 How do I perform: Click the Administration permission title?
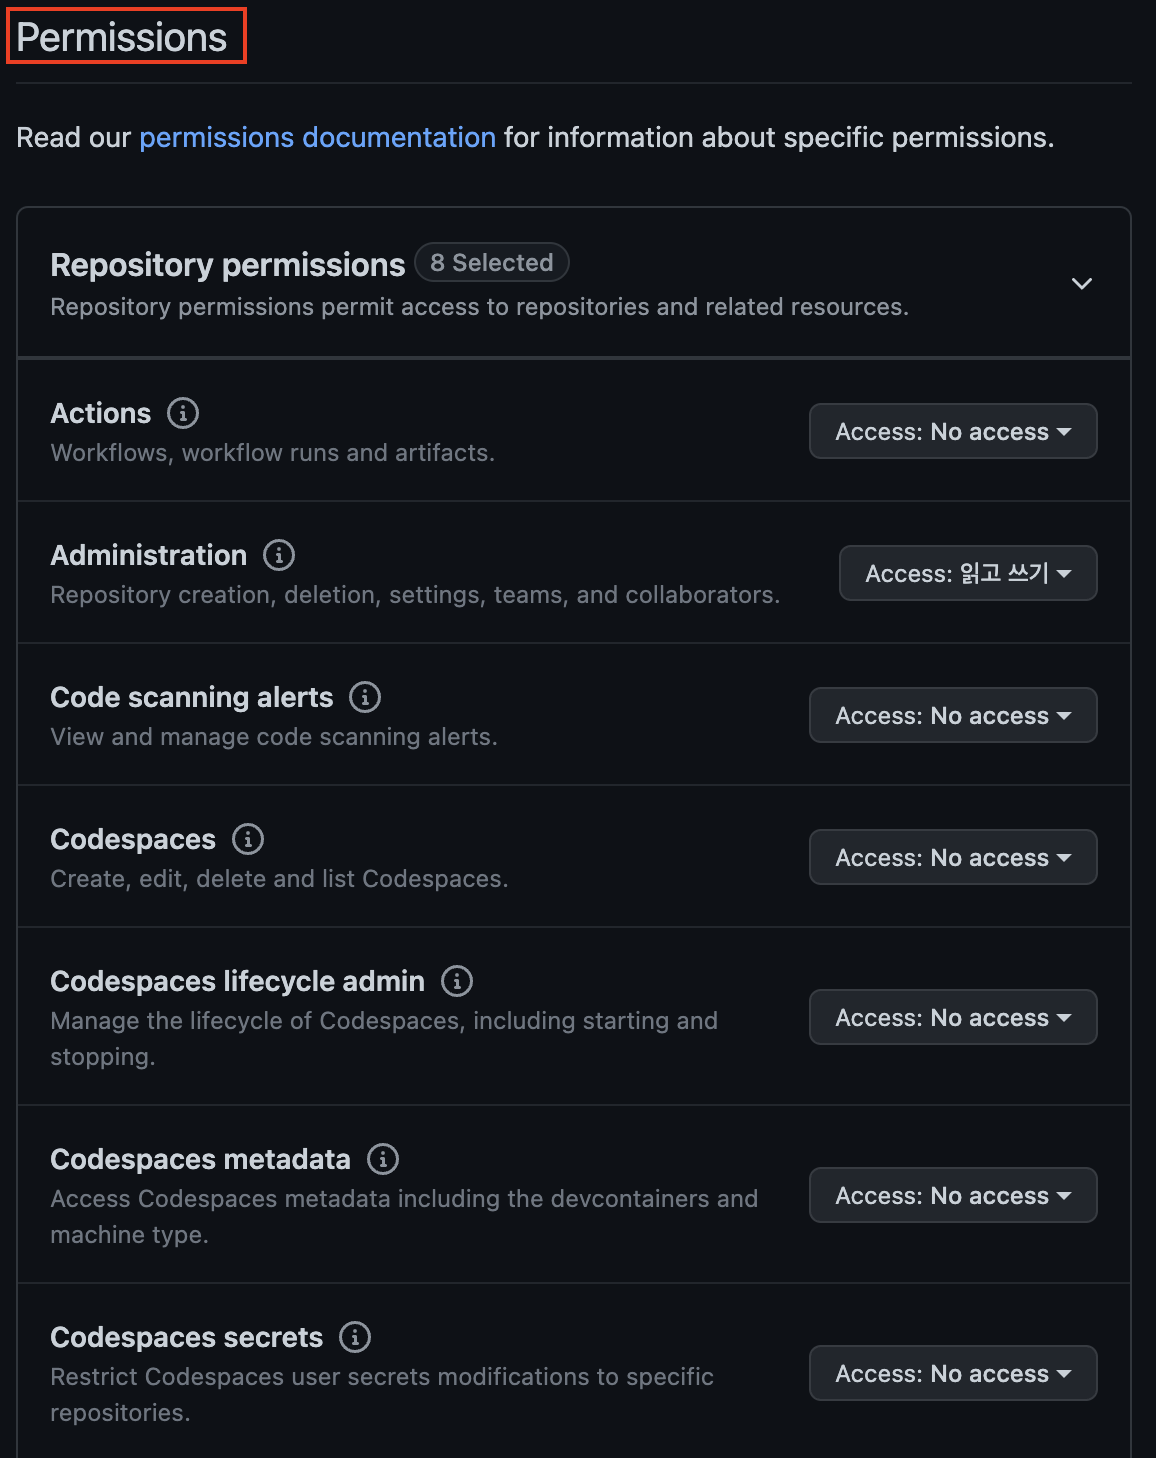(148, 555)
